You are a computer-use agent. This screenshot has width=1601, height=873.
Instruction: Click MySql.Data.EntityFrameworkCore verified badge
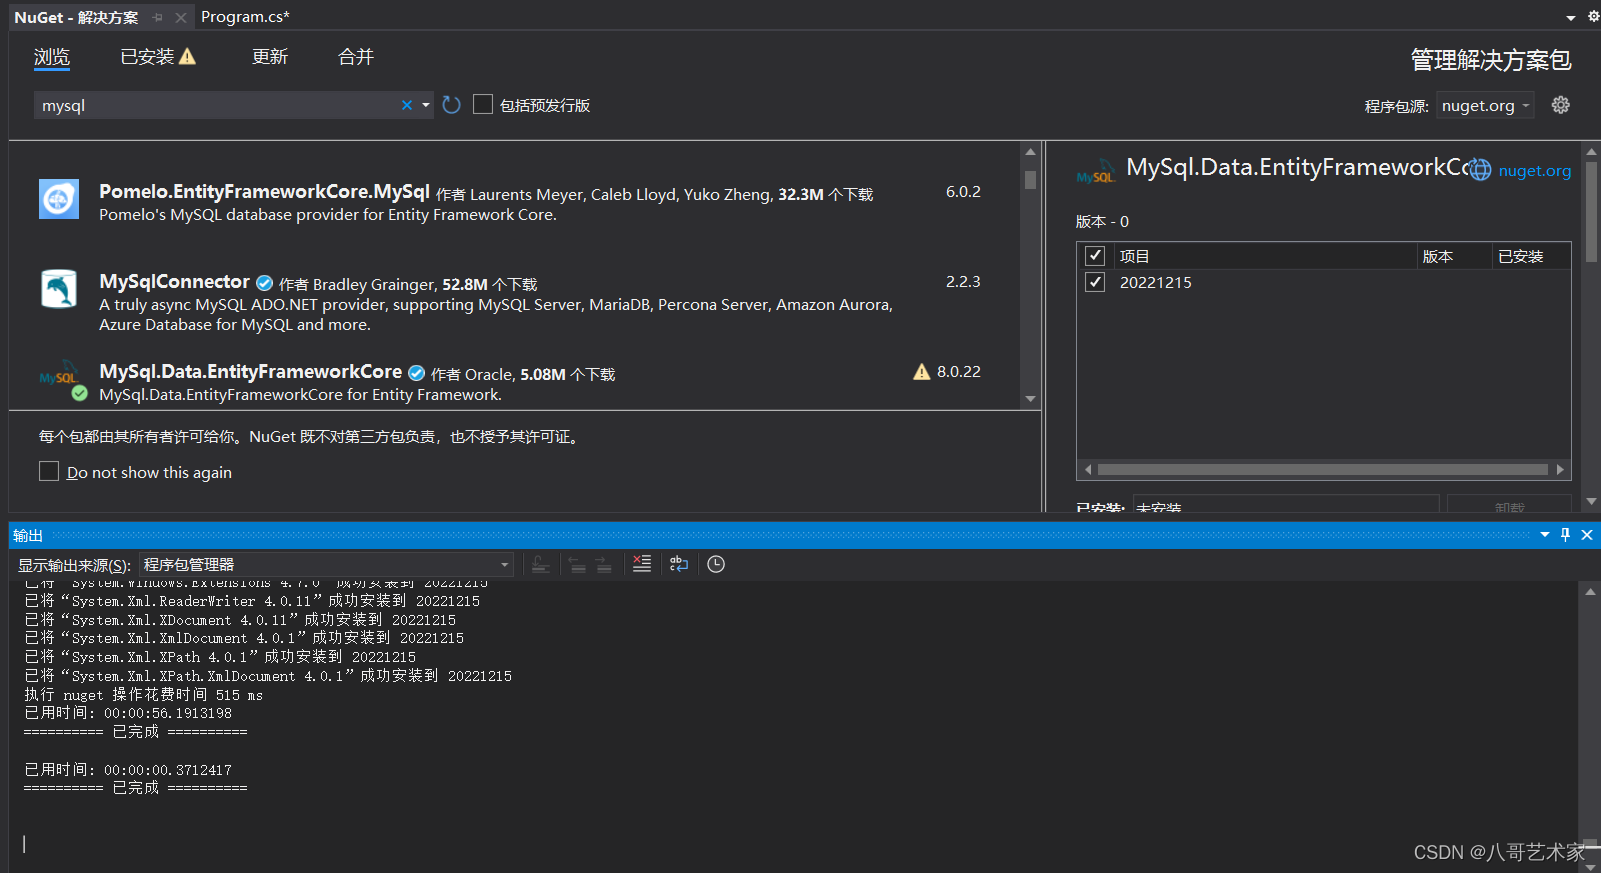pos(417,373)
